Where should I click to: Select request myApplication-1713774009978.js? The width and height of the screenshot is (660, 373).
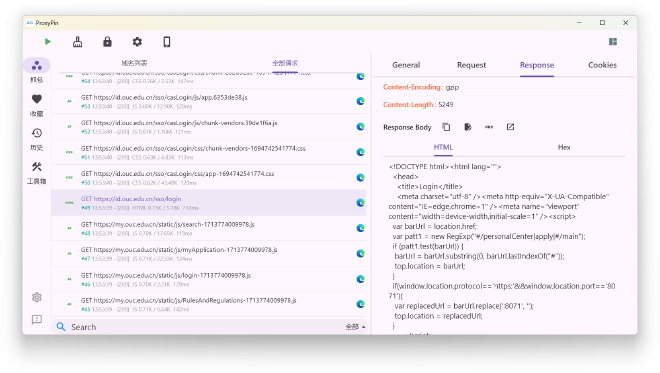tap(209, 253)
